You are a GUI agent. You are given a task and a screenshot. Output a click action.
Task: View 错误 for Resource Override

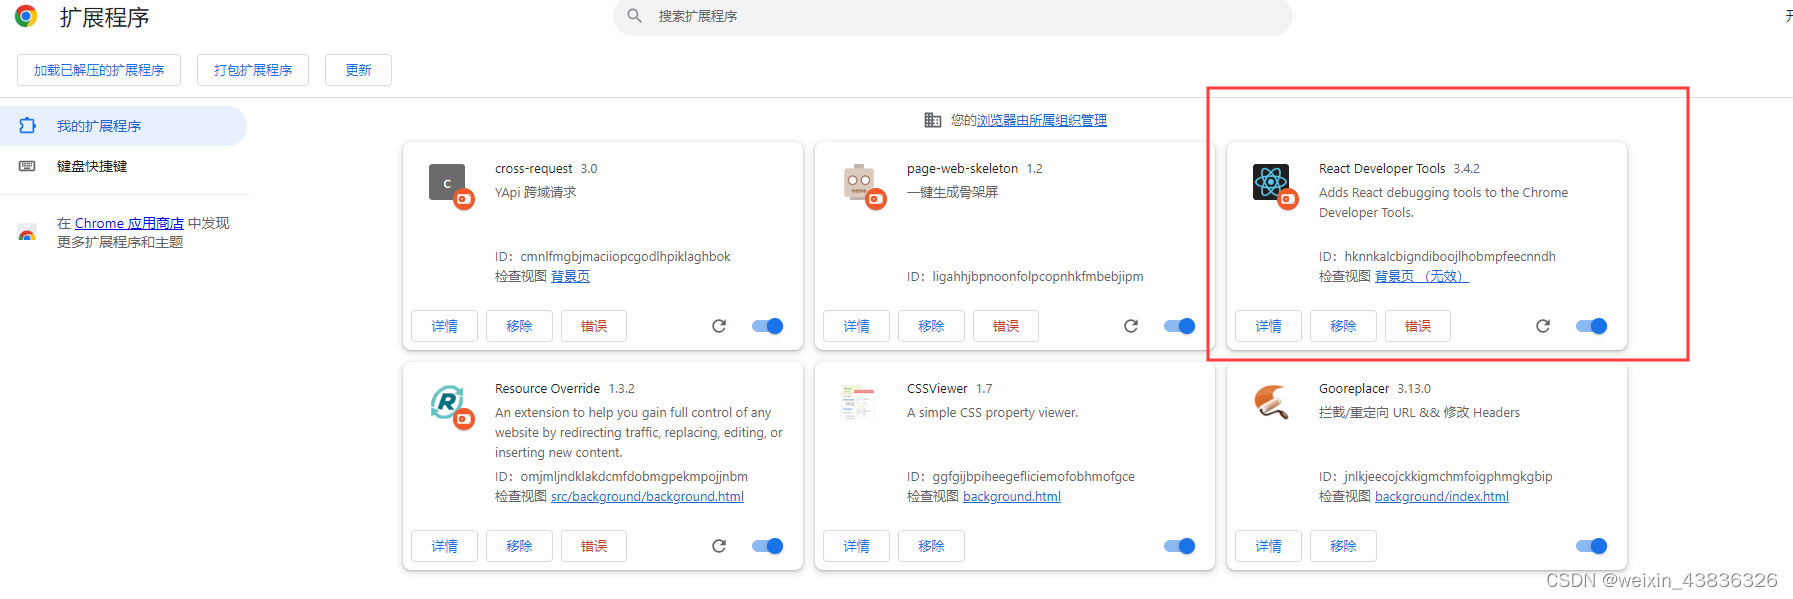(594, 546)
